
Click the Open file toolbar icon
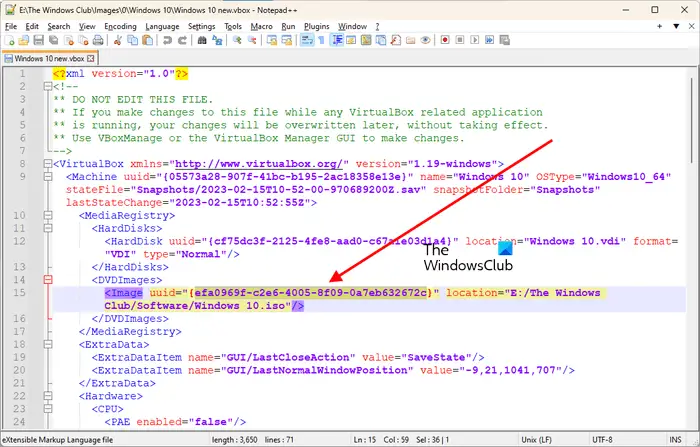(24, 40)
